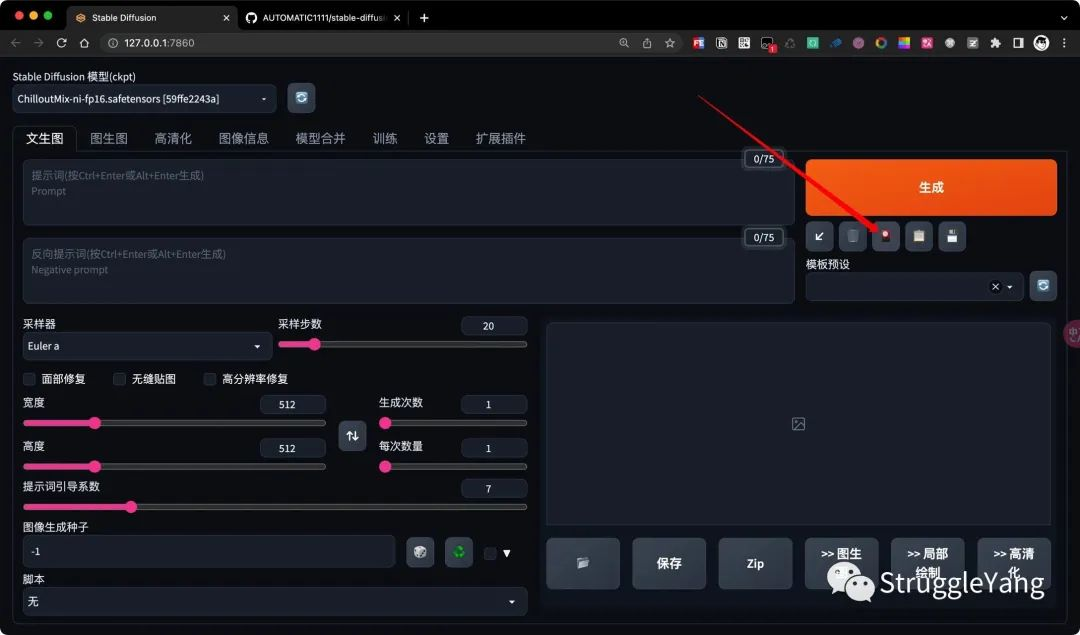Open the 采样器 Euler a dropdown
Screen dimensions: 1080x635
pyautogui.click(x=147, y=346)
